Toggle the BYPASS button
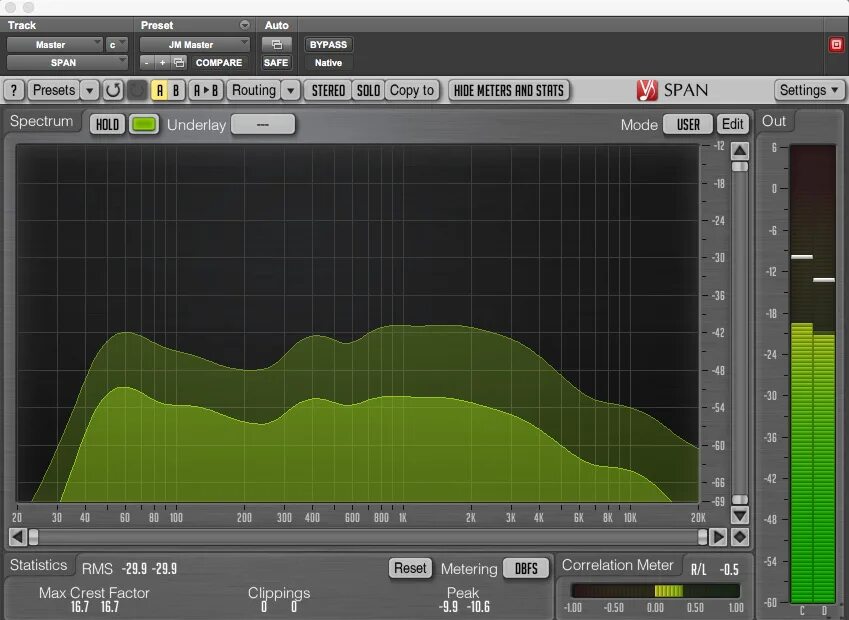 point(328,44)
